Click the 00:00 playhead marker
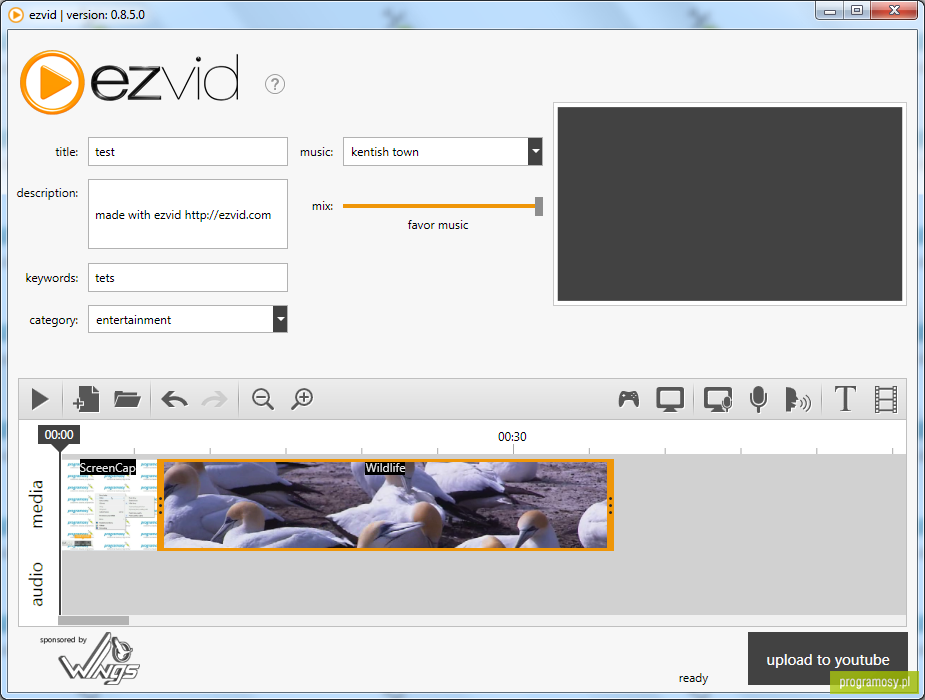Image resolution: width=925 pixels, height=700 pixels. tap(59, 435)
